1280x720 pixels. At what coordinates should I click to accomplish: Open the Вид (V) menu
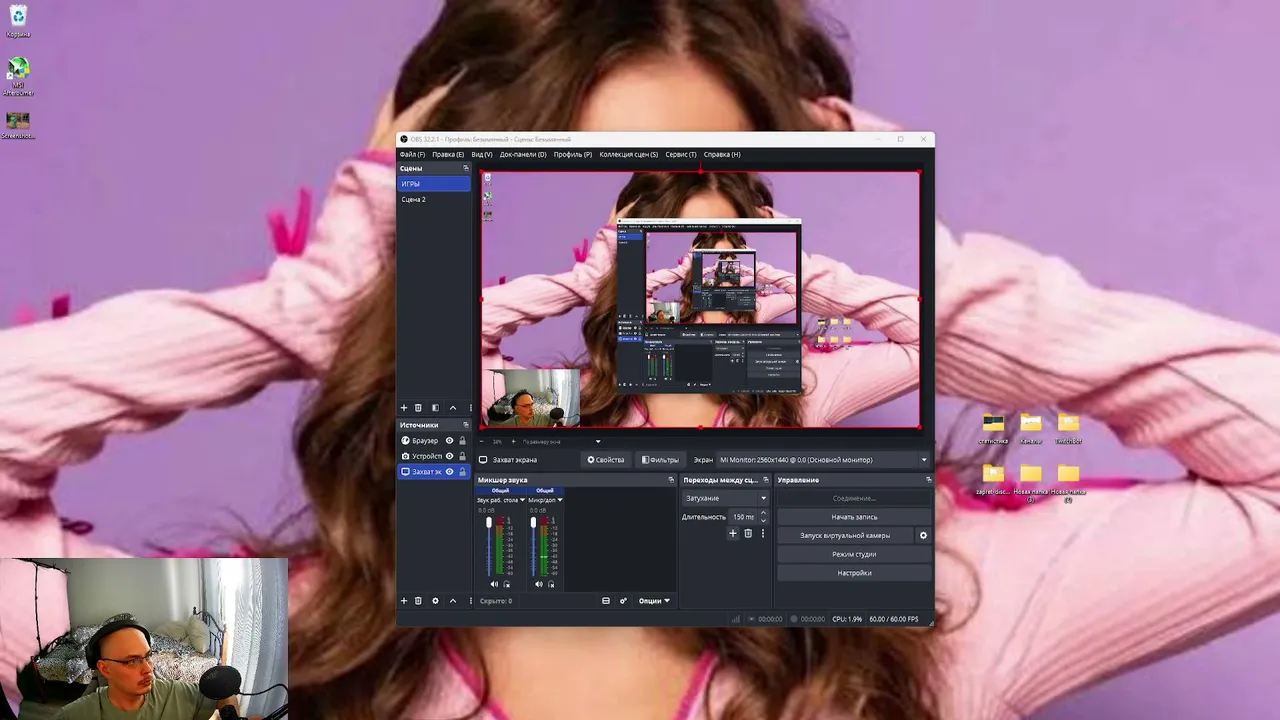[x=482, y=155]
